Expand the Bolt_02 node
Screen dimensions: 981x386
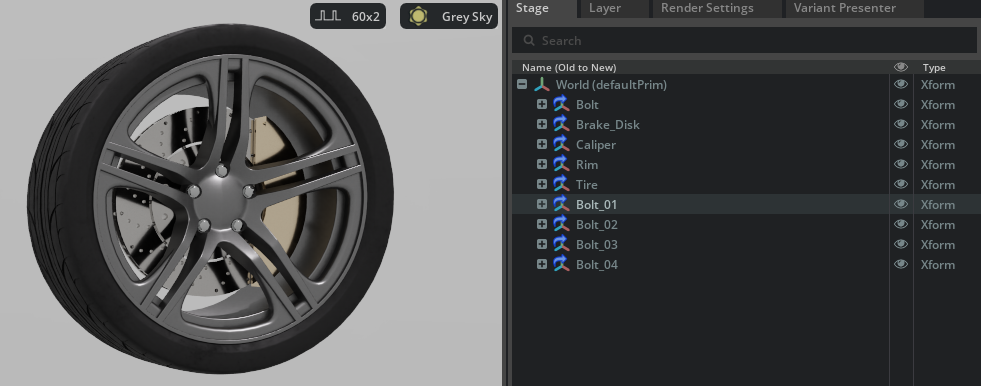tap(542, 225)
